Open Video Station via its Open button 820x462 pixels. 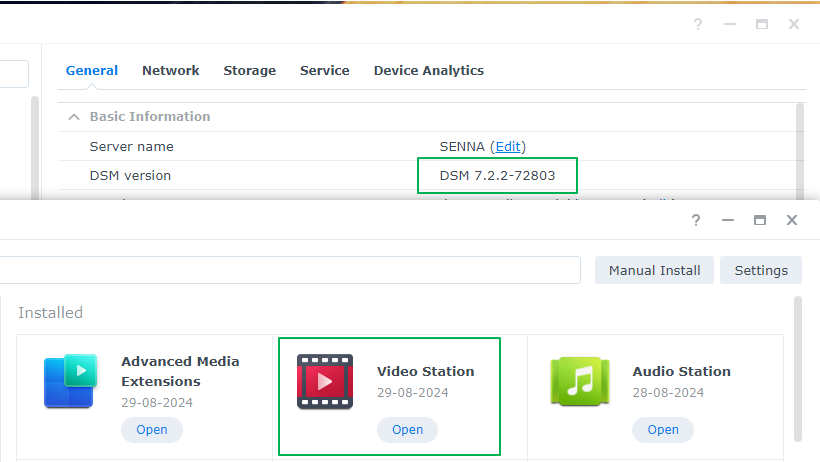pyautogui.click(x=407, y=430)
